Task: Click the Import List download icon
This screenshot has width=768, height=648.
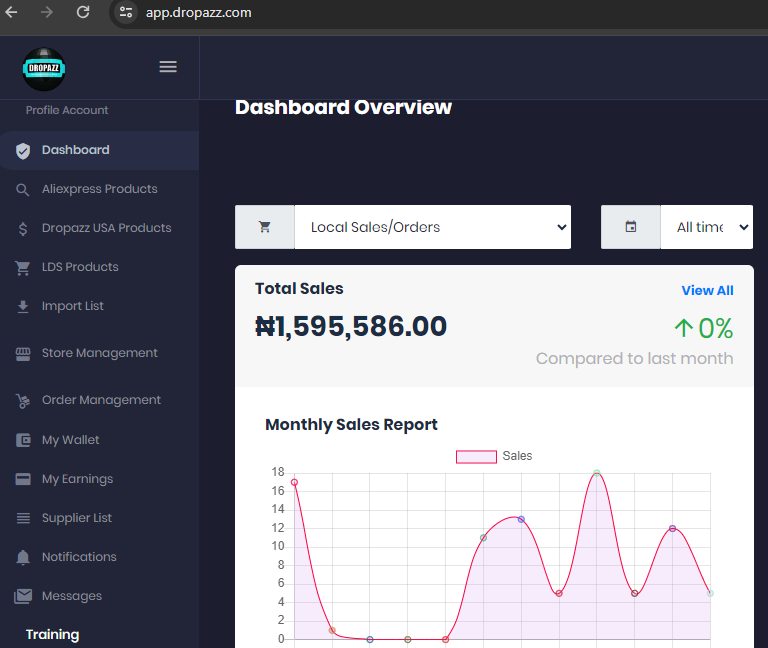Action: coord(23,306)
